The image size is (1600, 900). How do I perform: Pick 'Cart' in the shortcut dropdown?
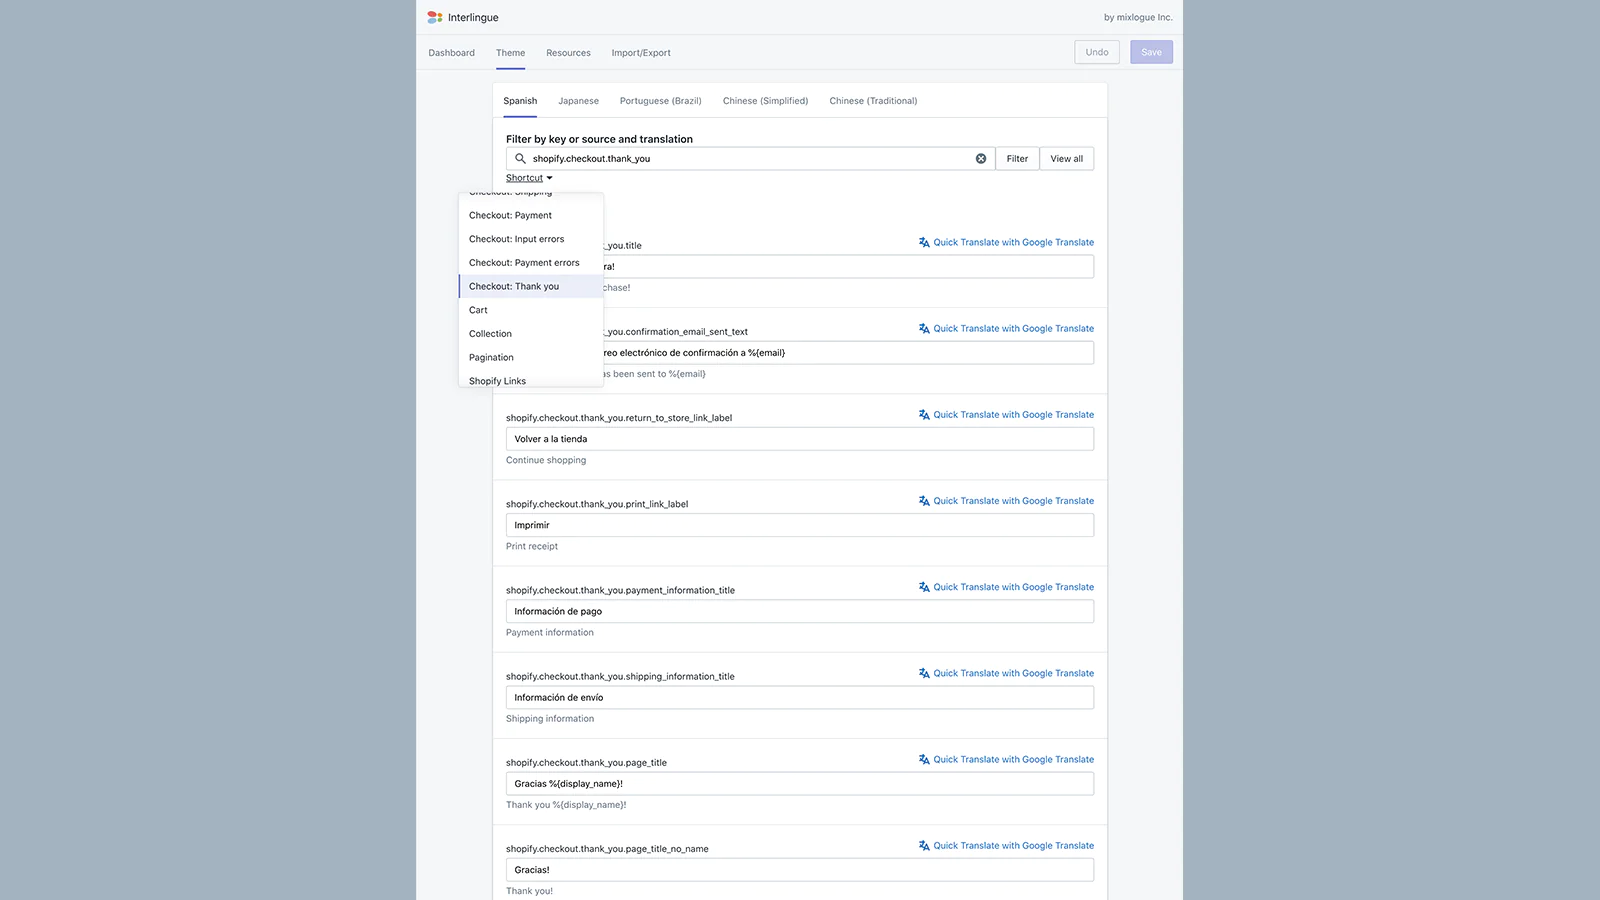click(479, 310)
